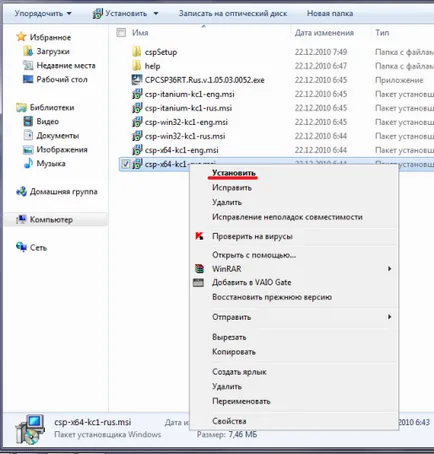Click the WinRAR books icon
This screenshot has height=454, width=434.
click(199, 269)
